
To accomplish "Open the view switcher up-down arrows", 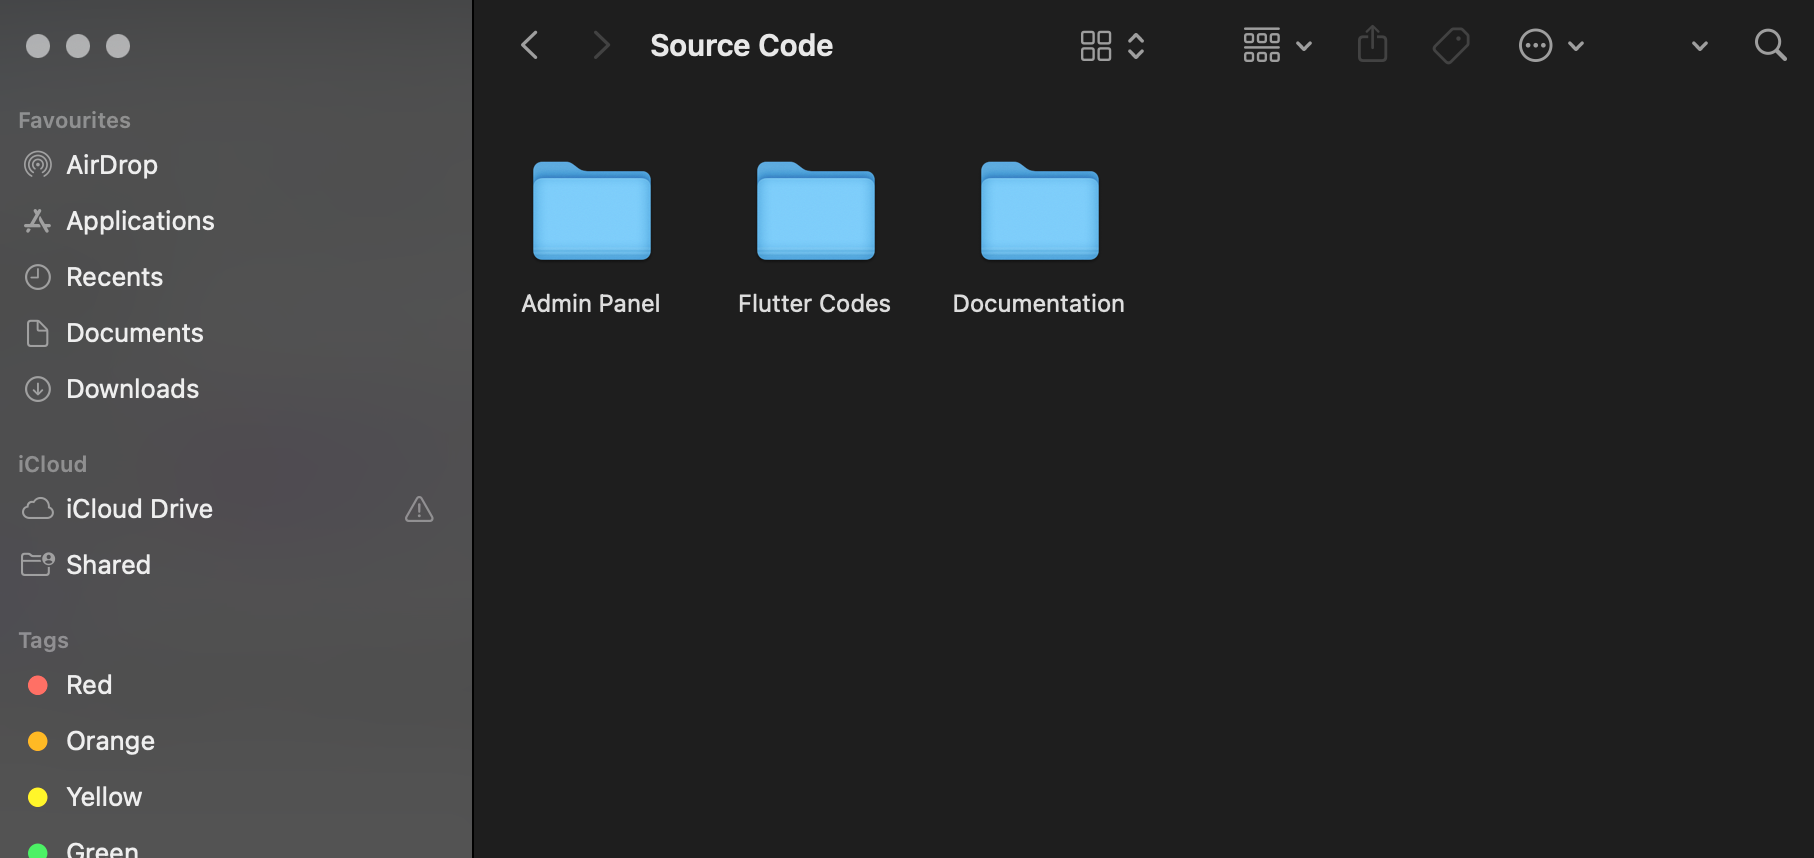I will point(1136,45).
